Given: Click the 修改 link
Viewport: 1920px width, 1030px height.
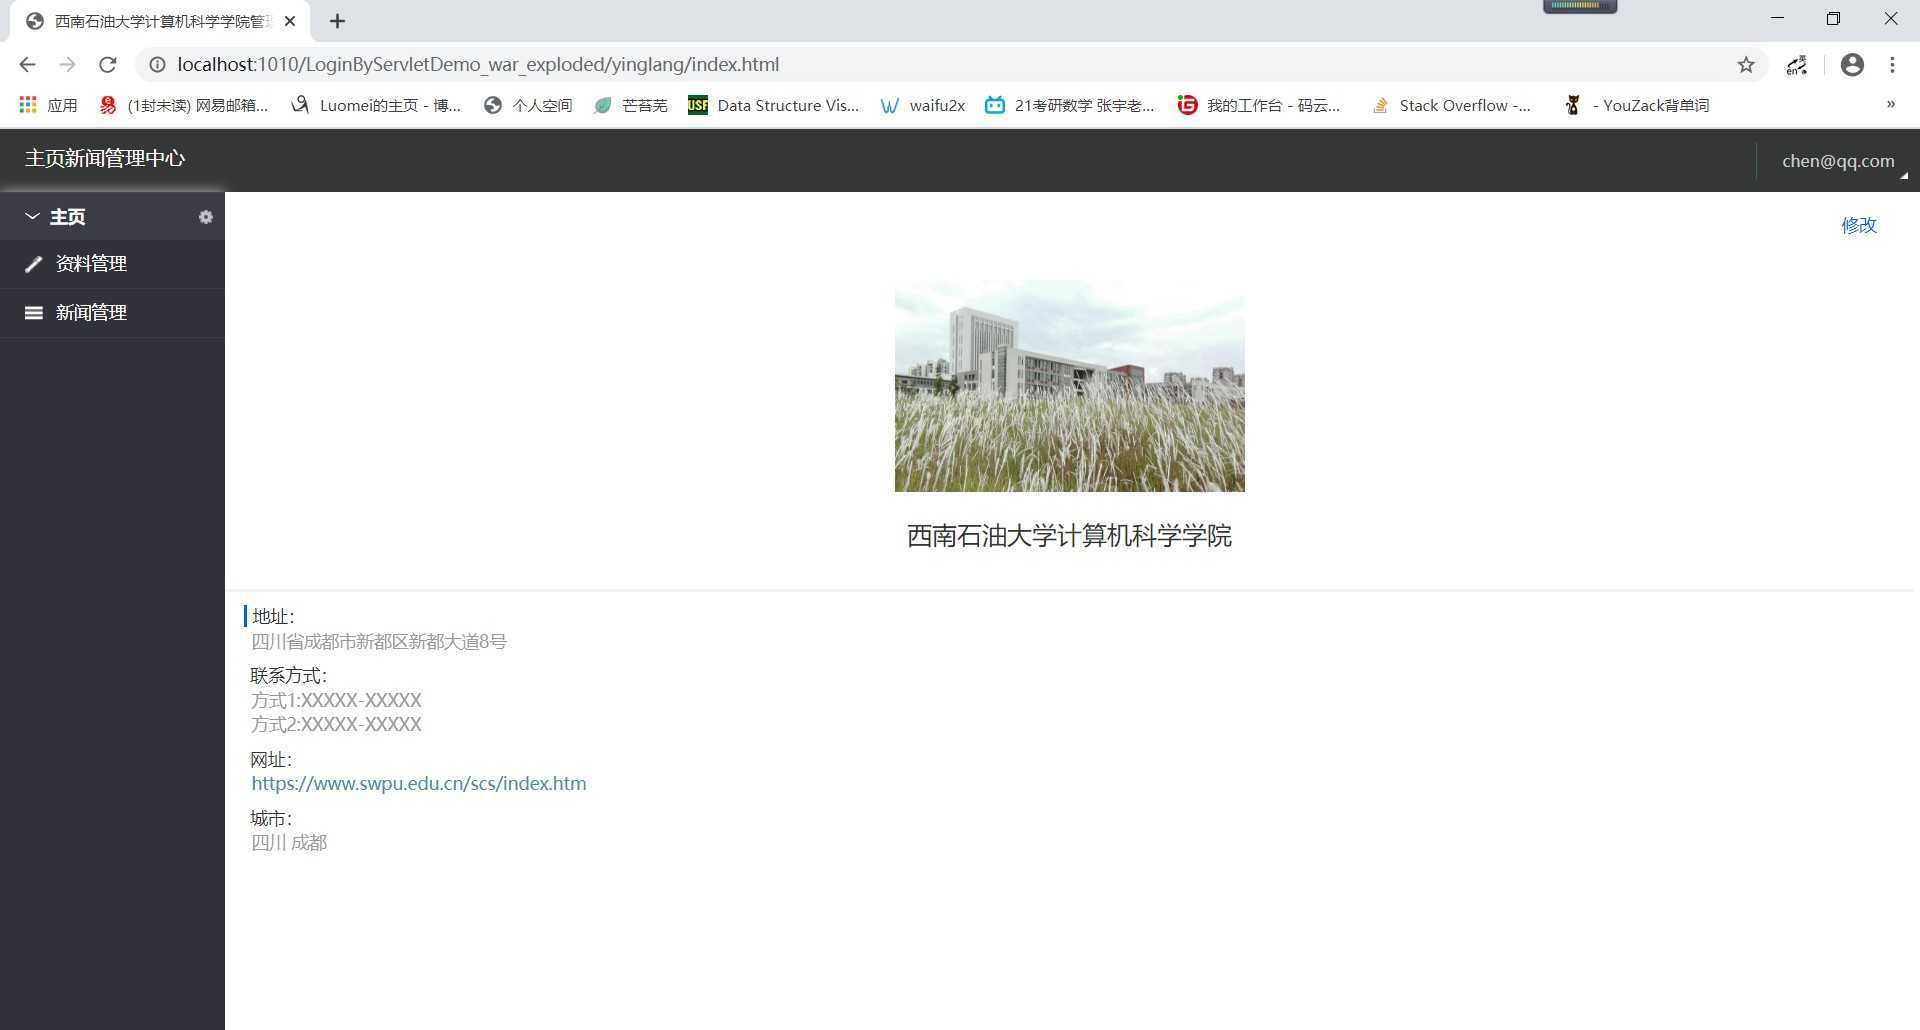Looking at the screenshot, I should [x=1859, y=225].
